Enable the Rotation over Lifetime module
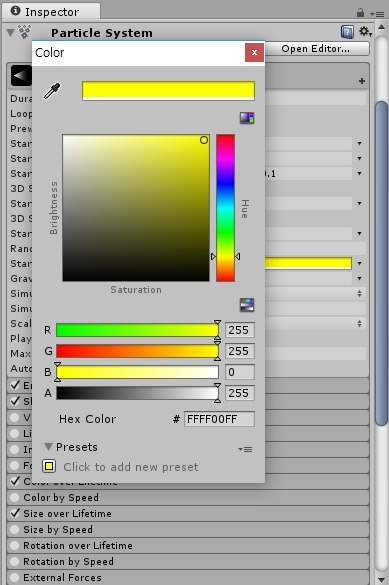Image resolution: width=389 pixels, height=585 pixels. click(15, 545)
